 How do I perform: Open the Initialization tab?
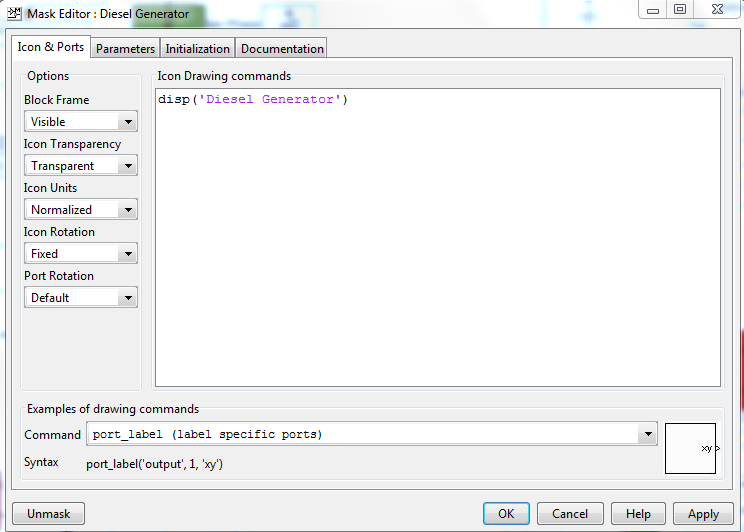(x=197, y=48)
